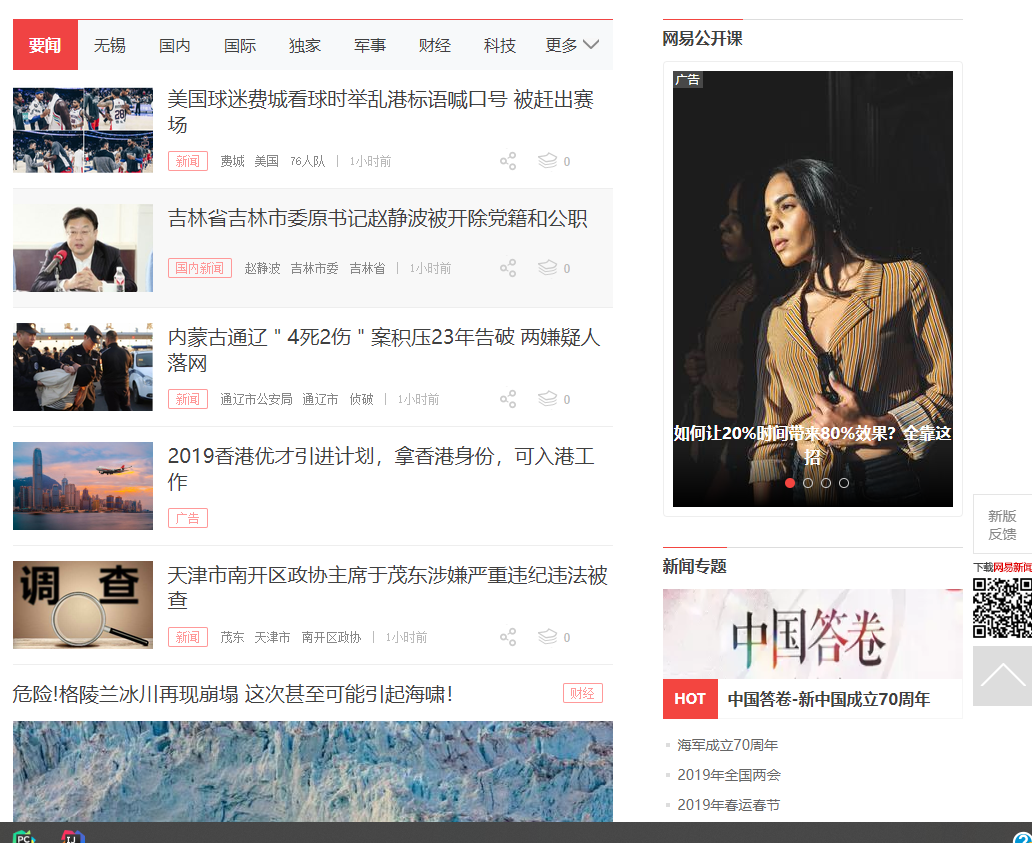Open headline 危险!格陵兰冰川再现崩塌
The width and height of the screenshot is (1032, 843).
233,694
